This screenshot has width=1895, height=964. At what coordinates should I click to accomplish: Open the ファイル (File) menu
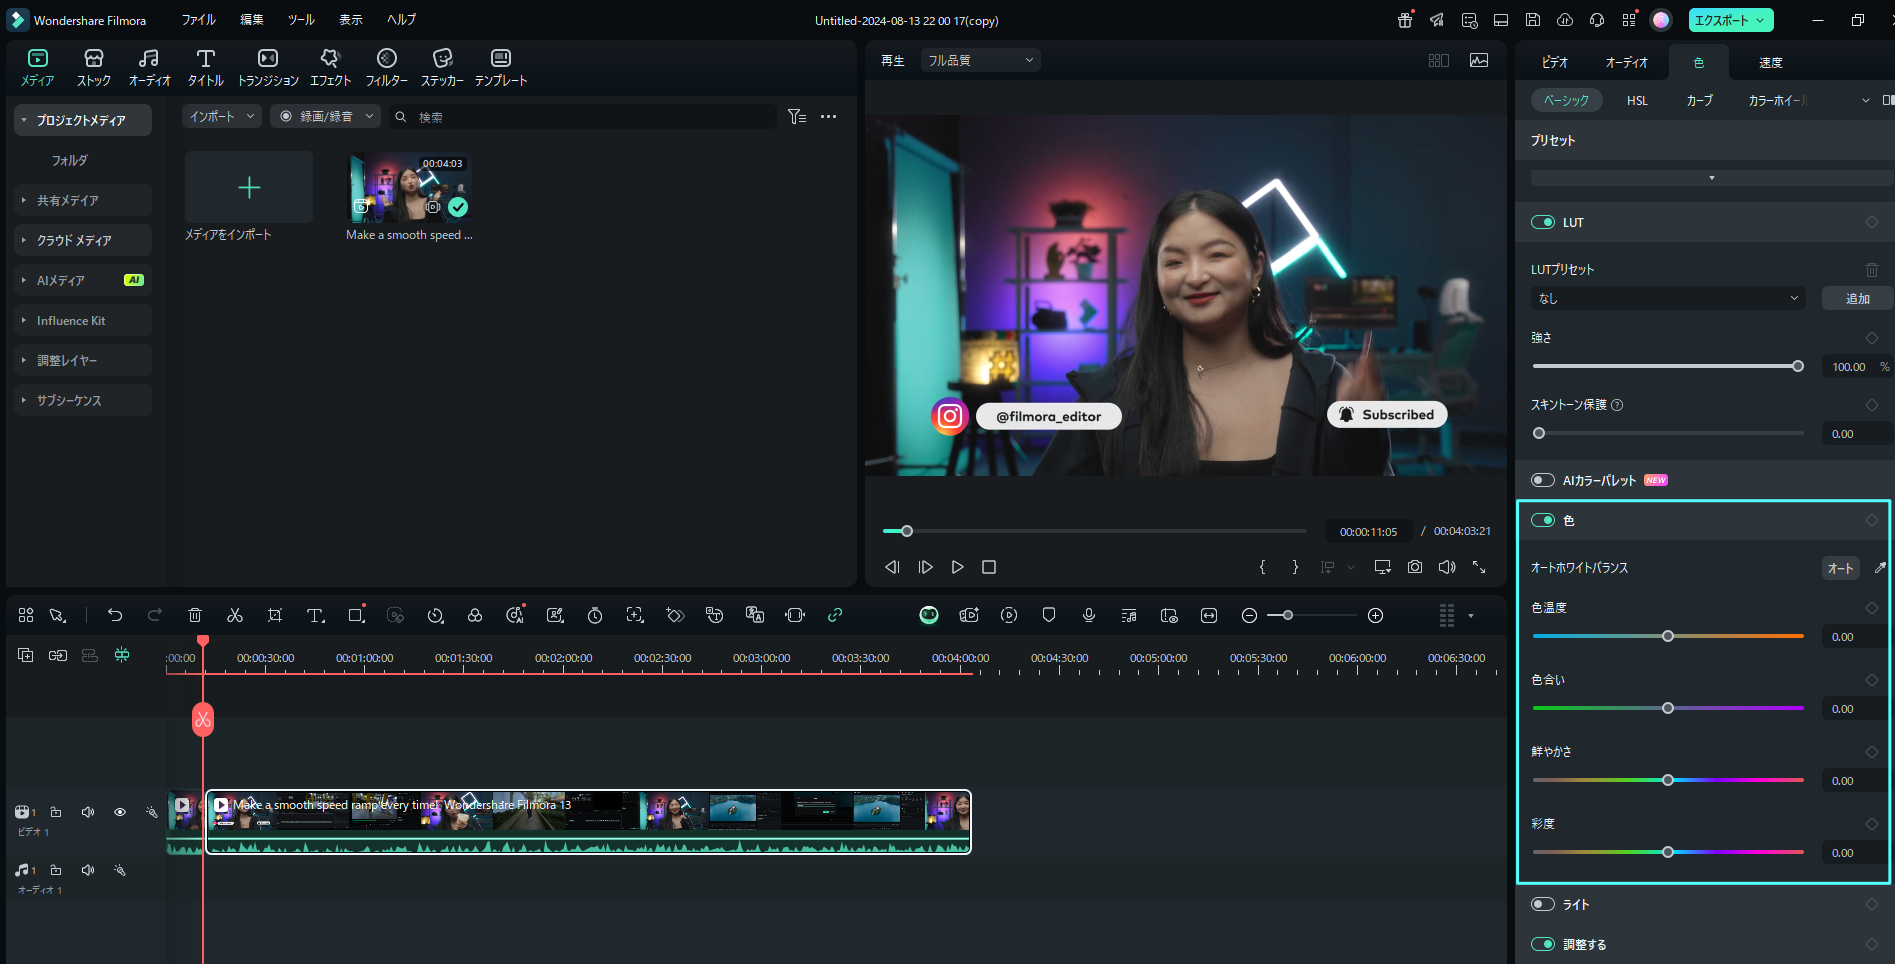[198, 20]
